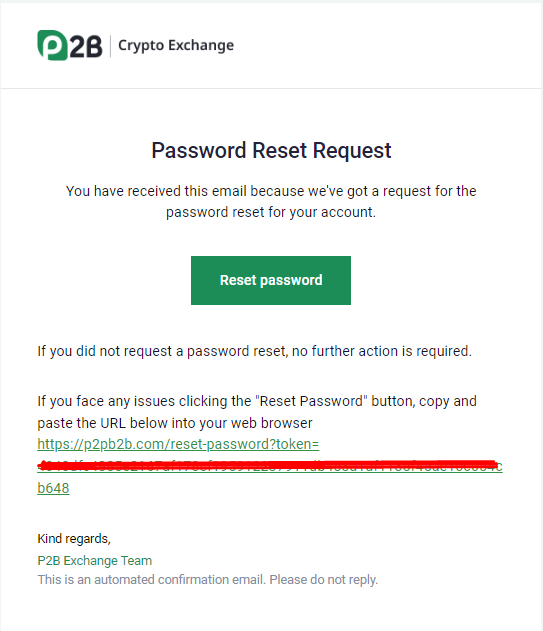
Task: Click the vertical divider beside the logo
Action: (110, 46)
